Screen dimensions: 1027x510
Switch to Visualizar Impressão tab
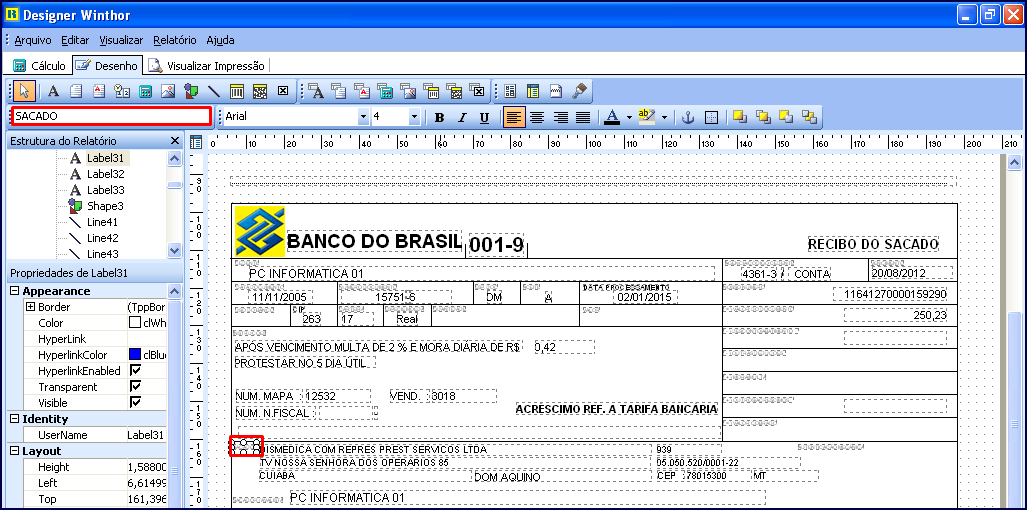click(x=206, y=65)
